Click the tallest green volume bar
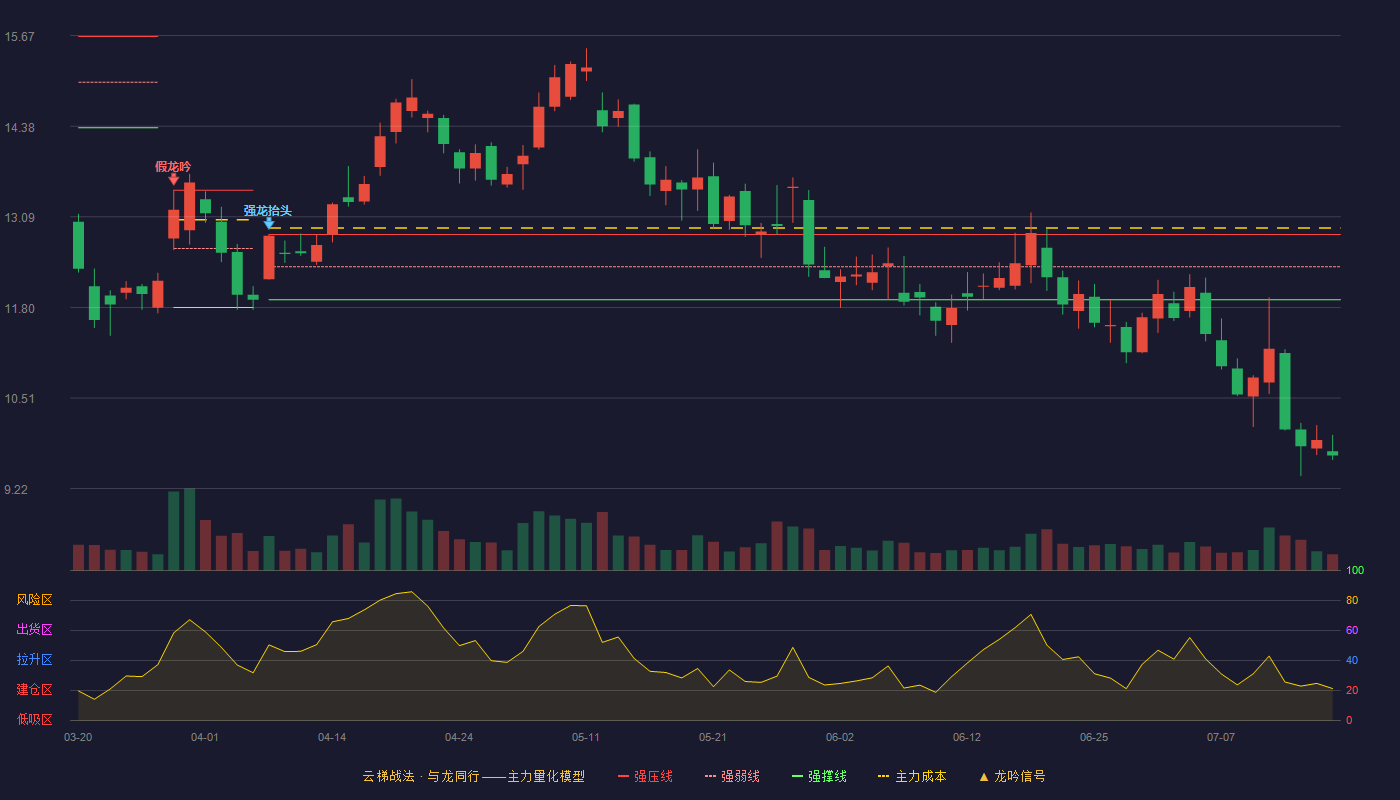 [189, 529]
